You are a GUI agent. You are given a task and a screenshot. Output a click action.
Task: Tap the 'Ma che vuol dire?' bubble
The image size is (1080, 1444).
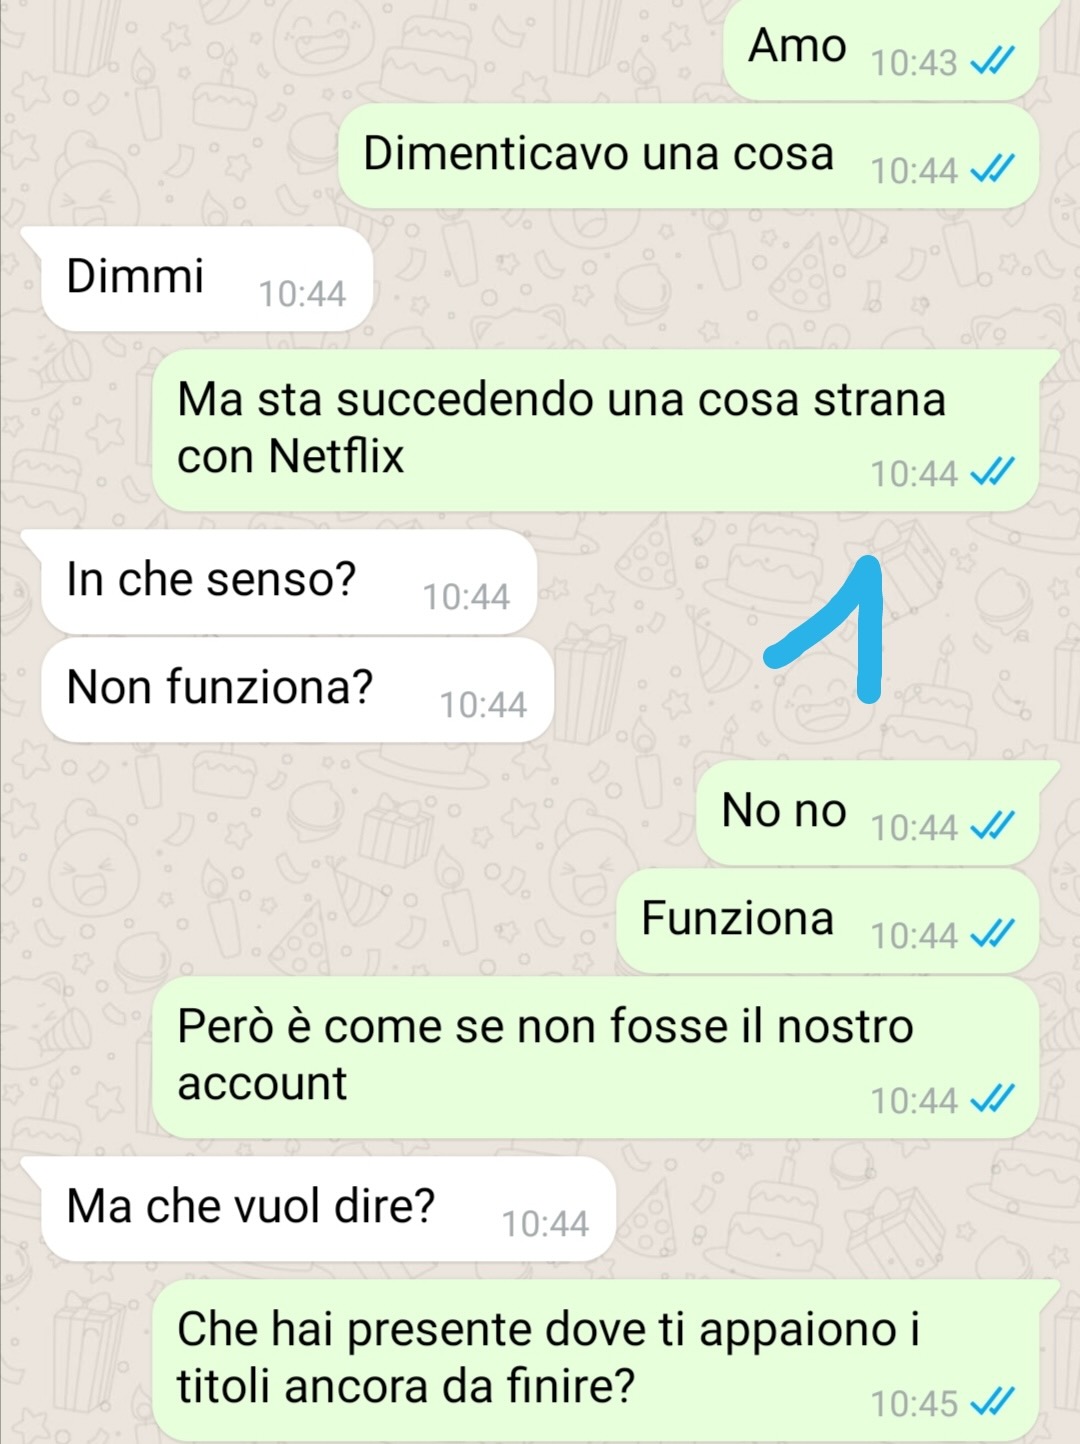click(x=328, y=1208)
